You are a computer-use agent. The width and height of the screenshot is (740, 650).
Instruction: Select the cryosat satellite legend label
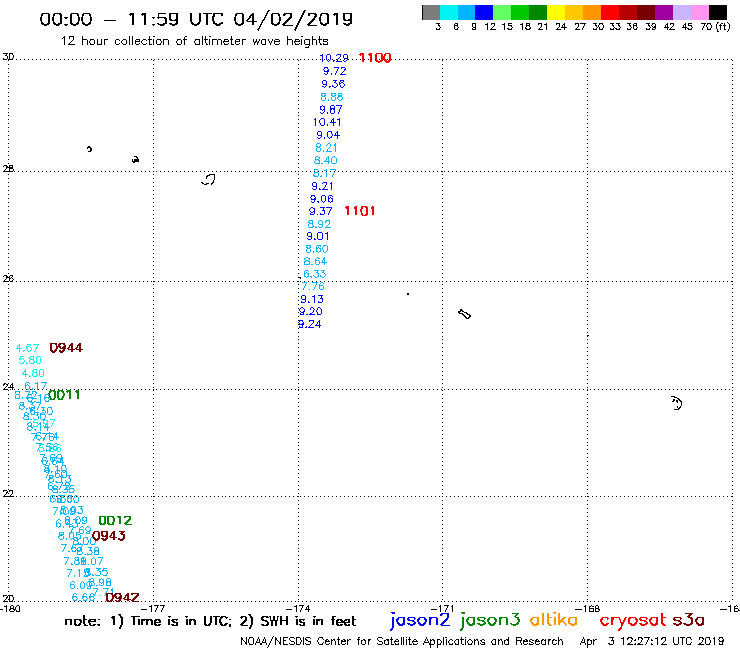click(x=632, y=620)
